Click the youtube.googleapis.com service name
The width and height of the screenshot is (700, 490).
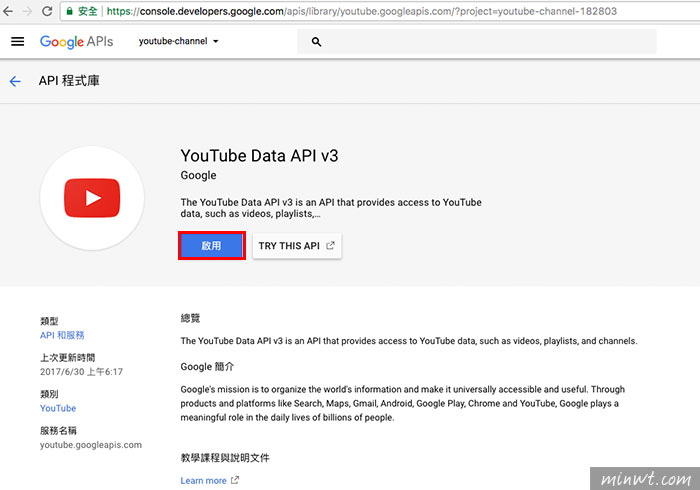pyautogui.click(x=91, y=445)
